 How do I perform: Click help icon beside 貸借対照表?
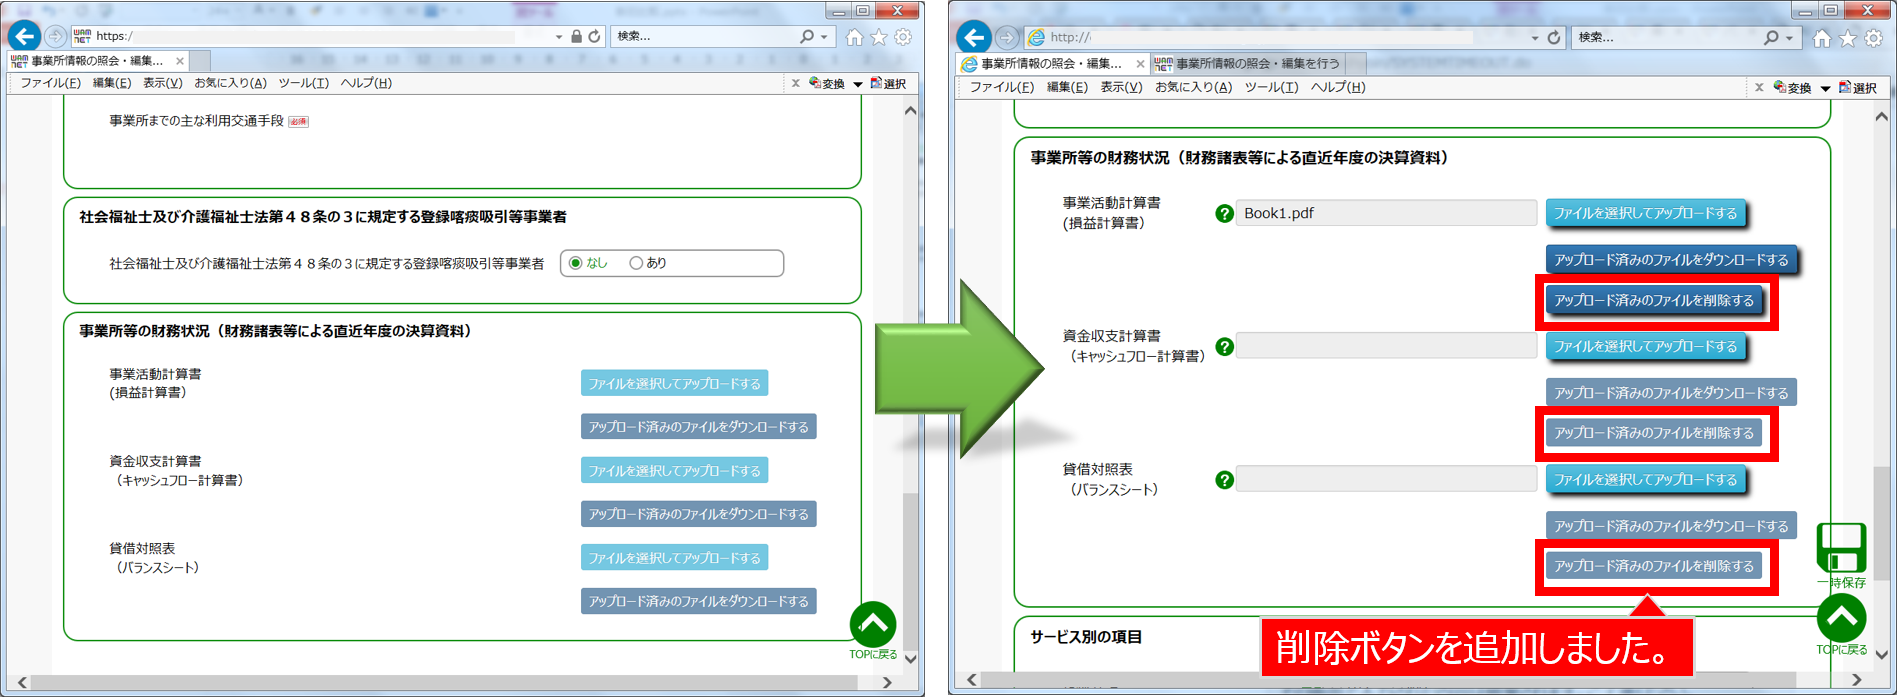(x=1224, y=480)
